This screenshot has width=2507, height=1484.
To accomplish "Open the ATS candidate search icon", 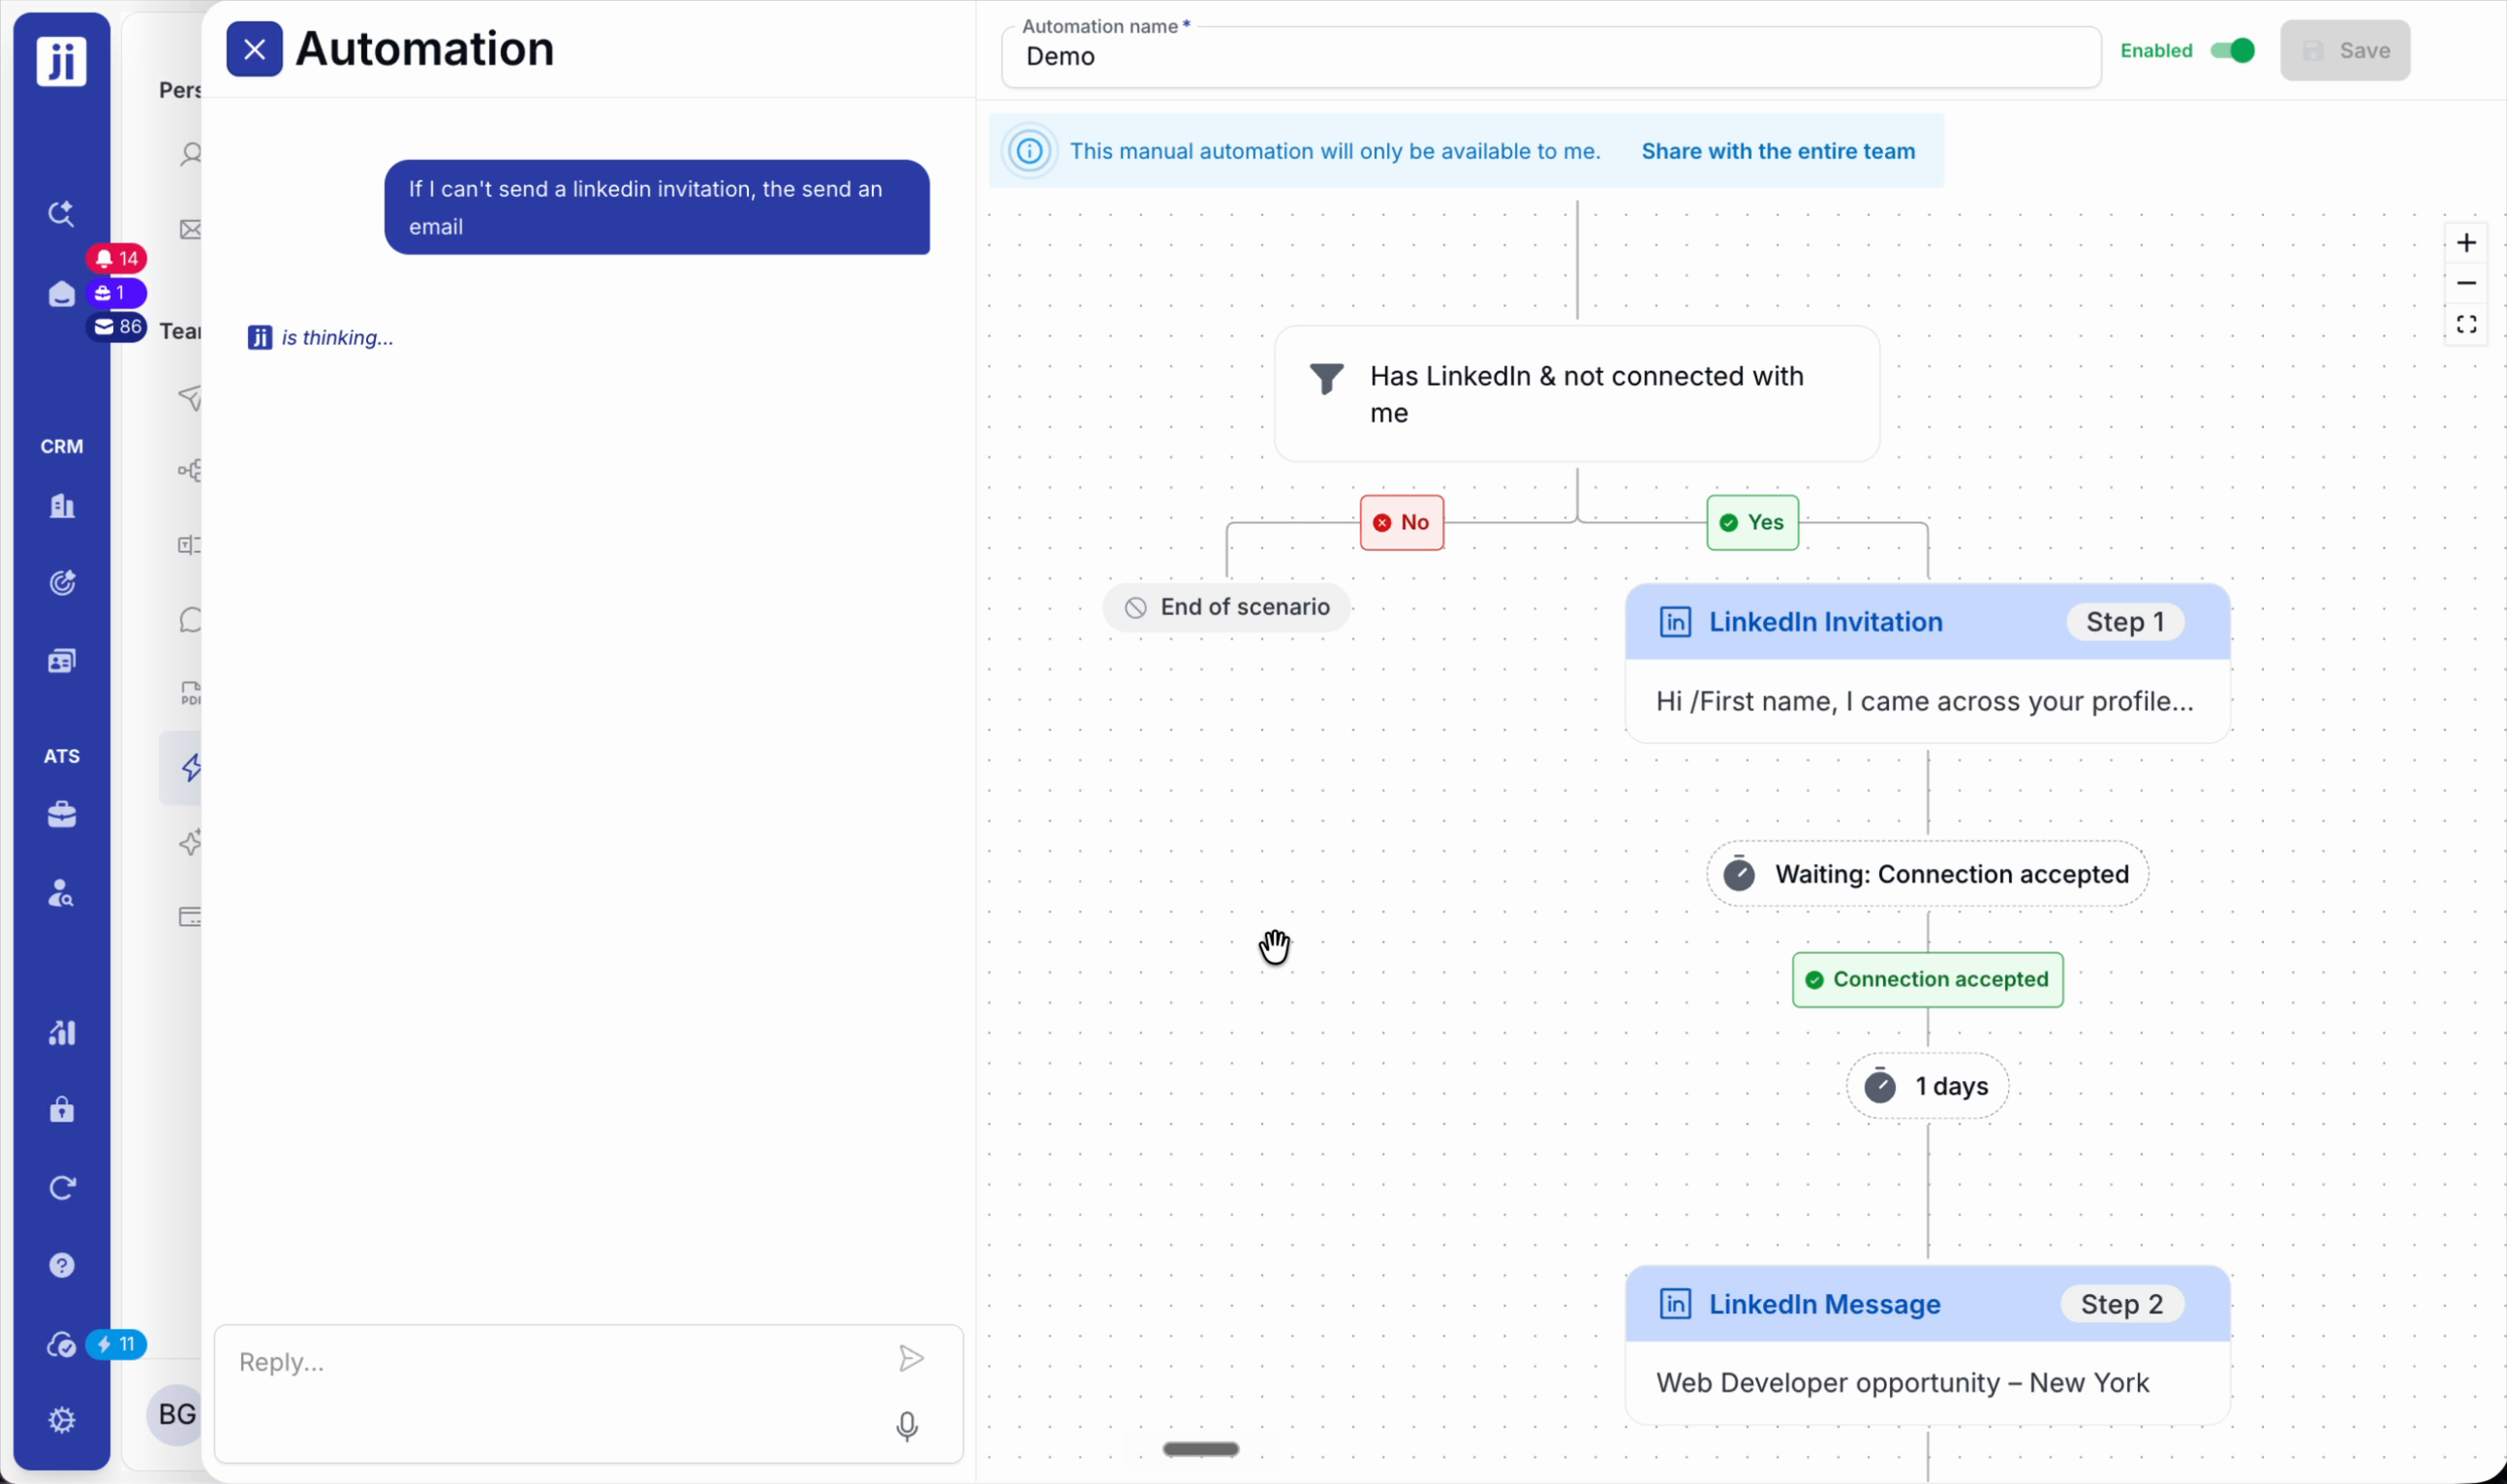I will [62, 893].
